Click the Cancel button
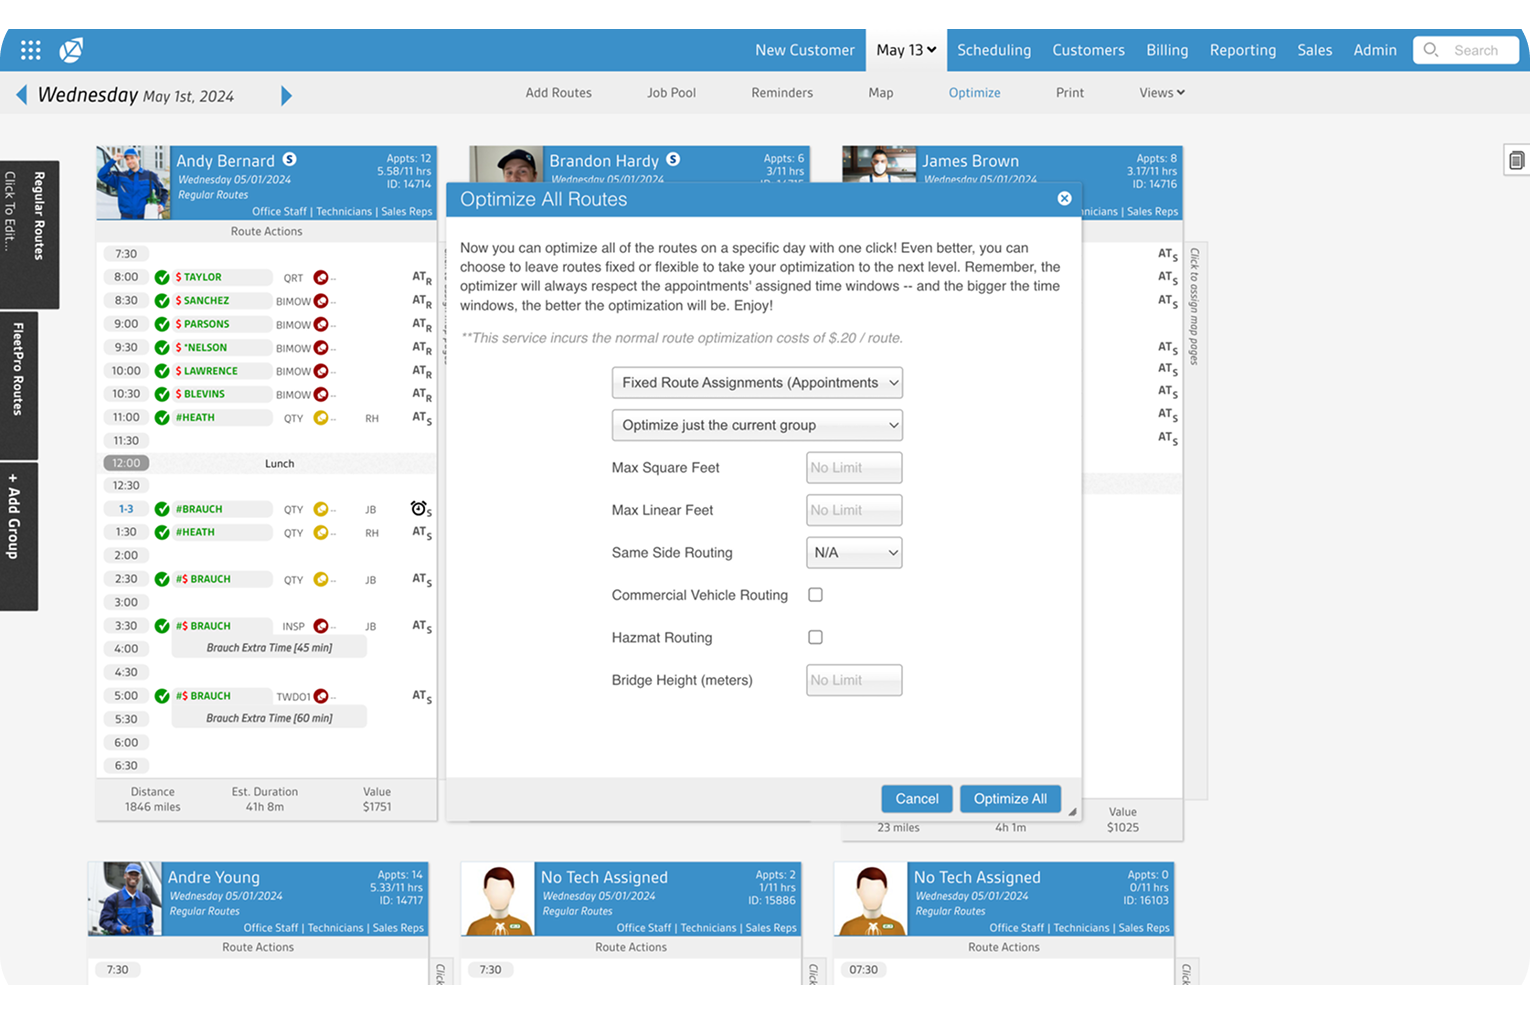Image resolution: width=1530 pixels, height=1014 pixels. [x=917, y=799]
